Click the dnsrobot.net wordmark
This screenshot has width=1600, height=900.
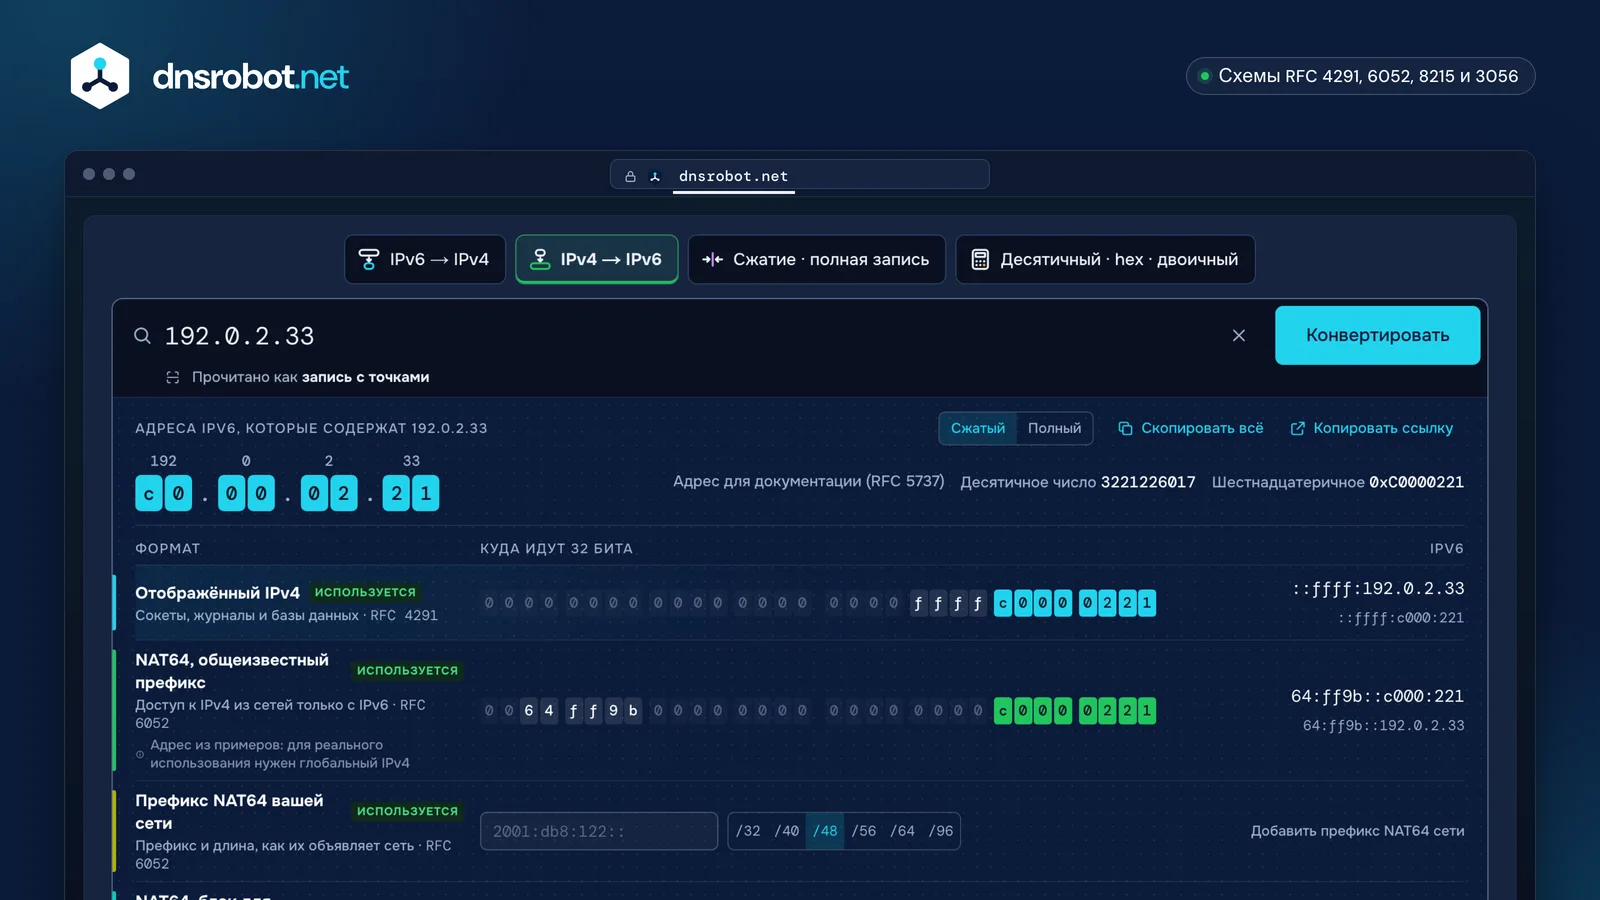point(250,77)
